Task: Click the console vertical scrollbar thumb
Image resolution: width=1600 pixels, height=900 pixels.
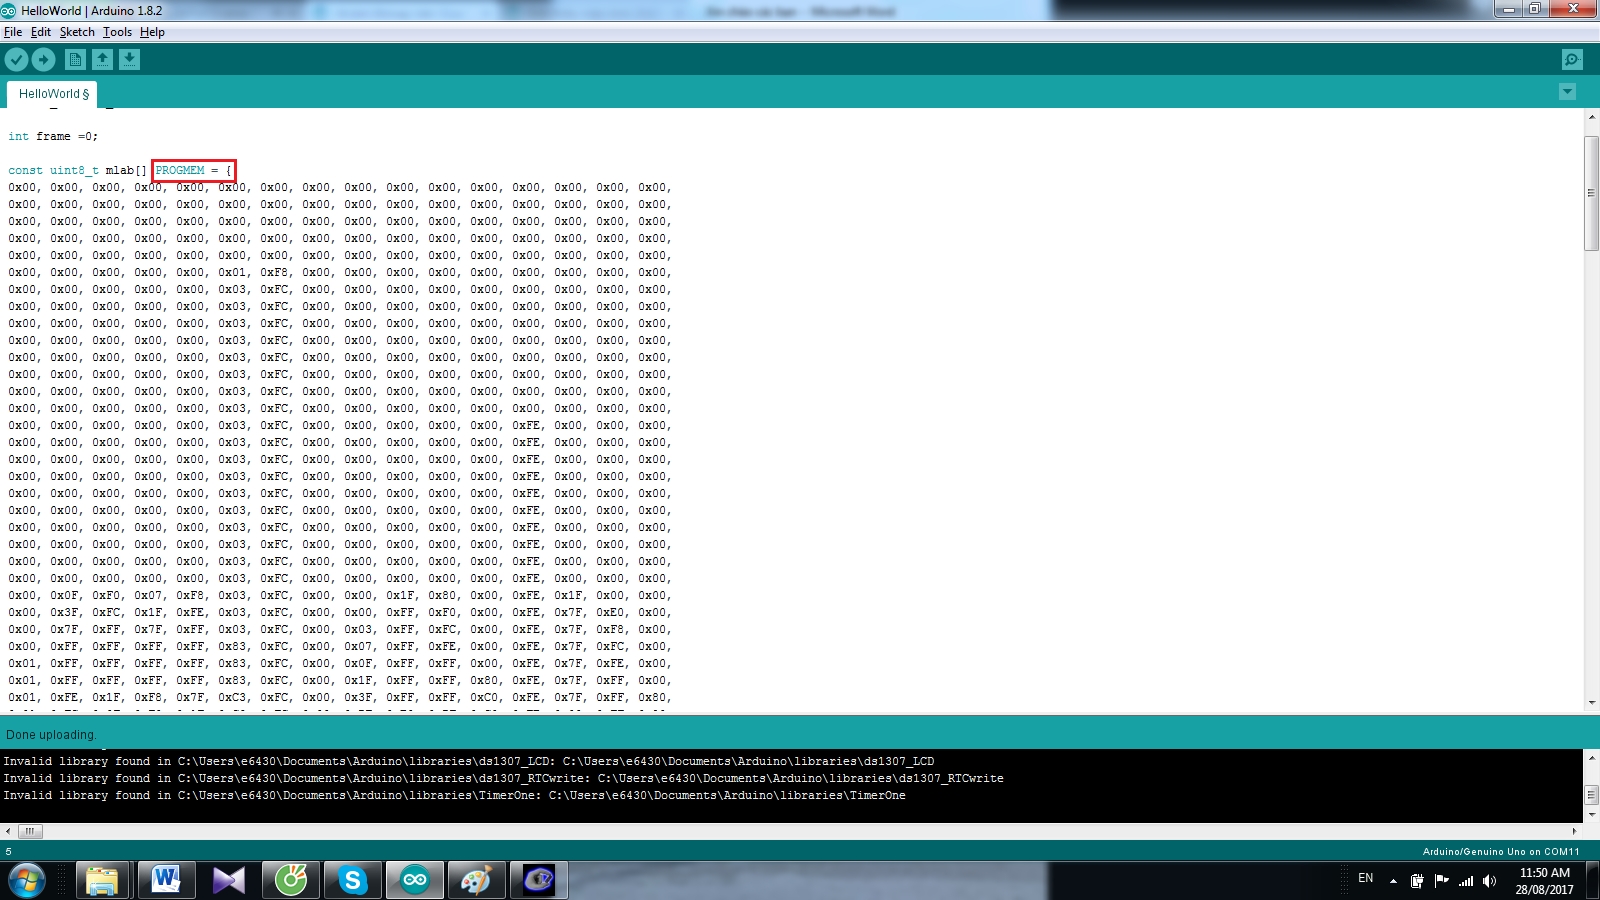Action: coord(1591,795)
